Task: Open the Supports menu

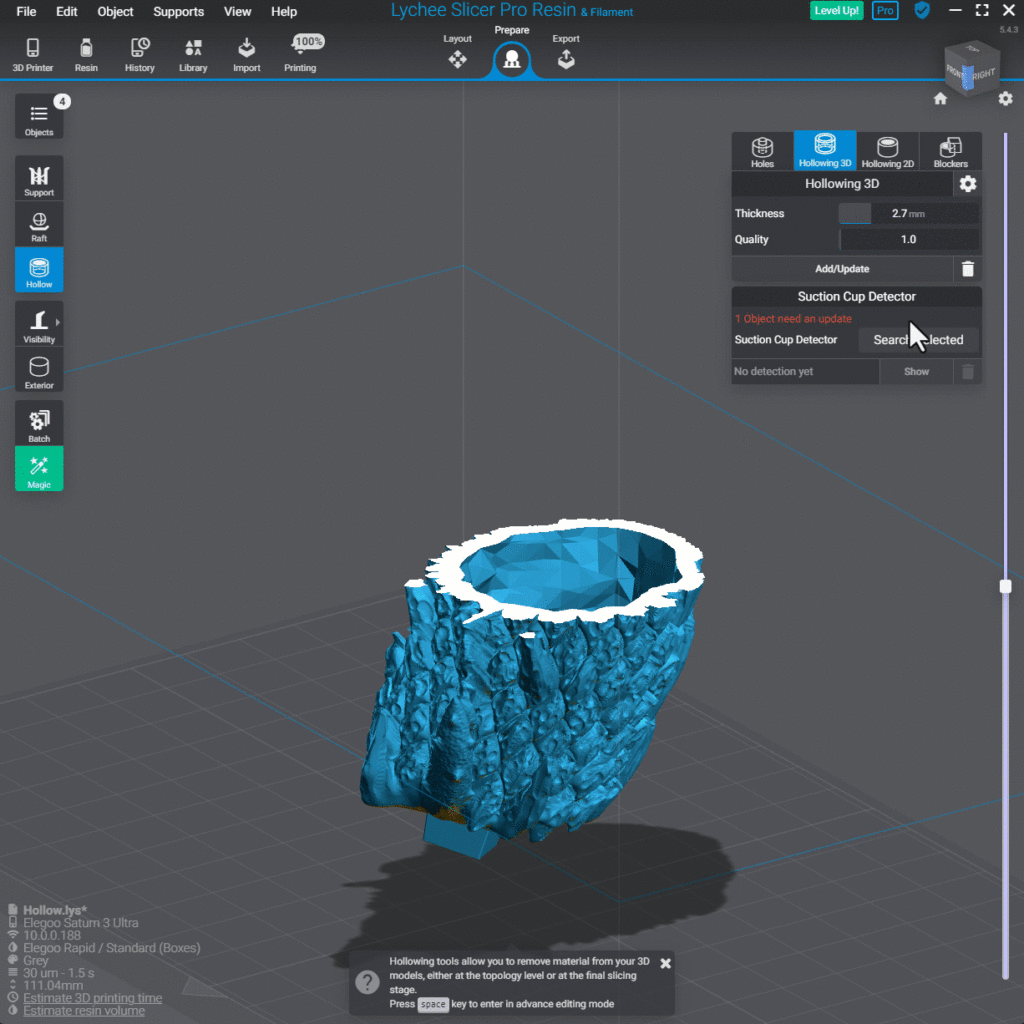Action: [178, 11]
